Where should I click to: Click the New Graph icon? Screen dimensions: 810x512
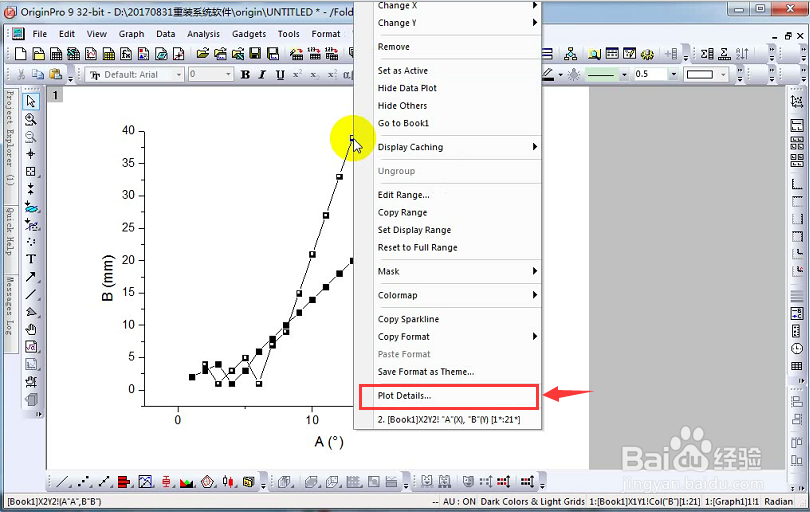click(91, 53)
